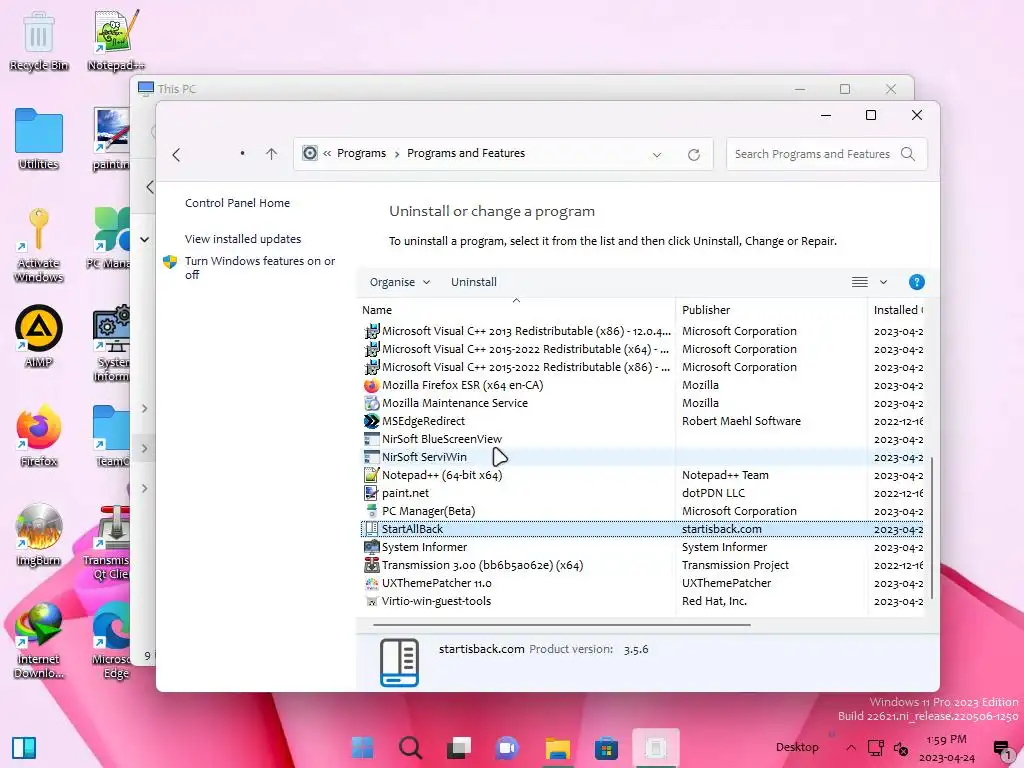Viewport: 1024px width, 768px height.
Task: Select Transmission 3.00 (x64) entry
Action: 643,566
